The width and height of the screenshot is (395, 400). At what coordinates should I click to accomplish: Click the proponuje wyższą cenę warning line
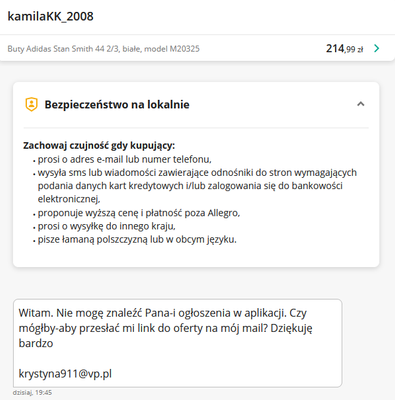click(139, 213)
